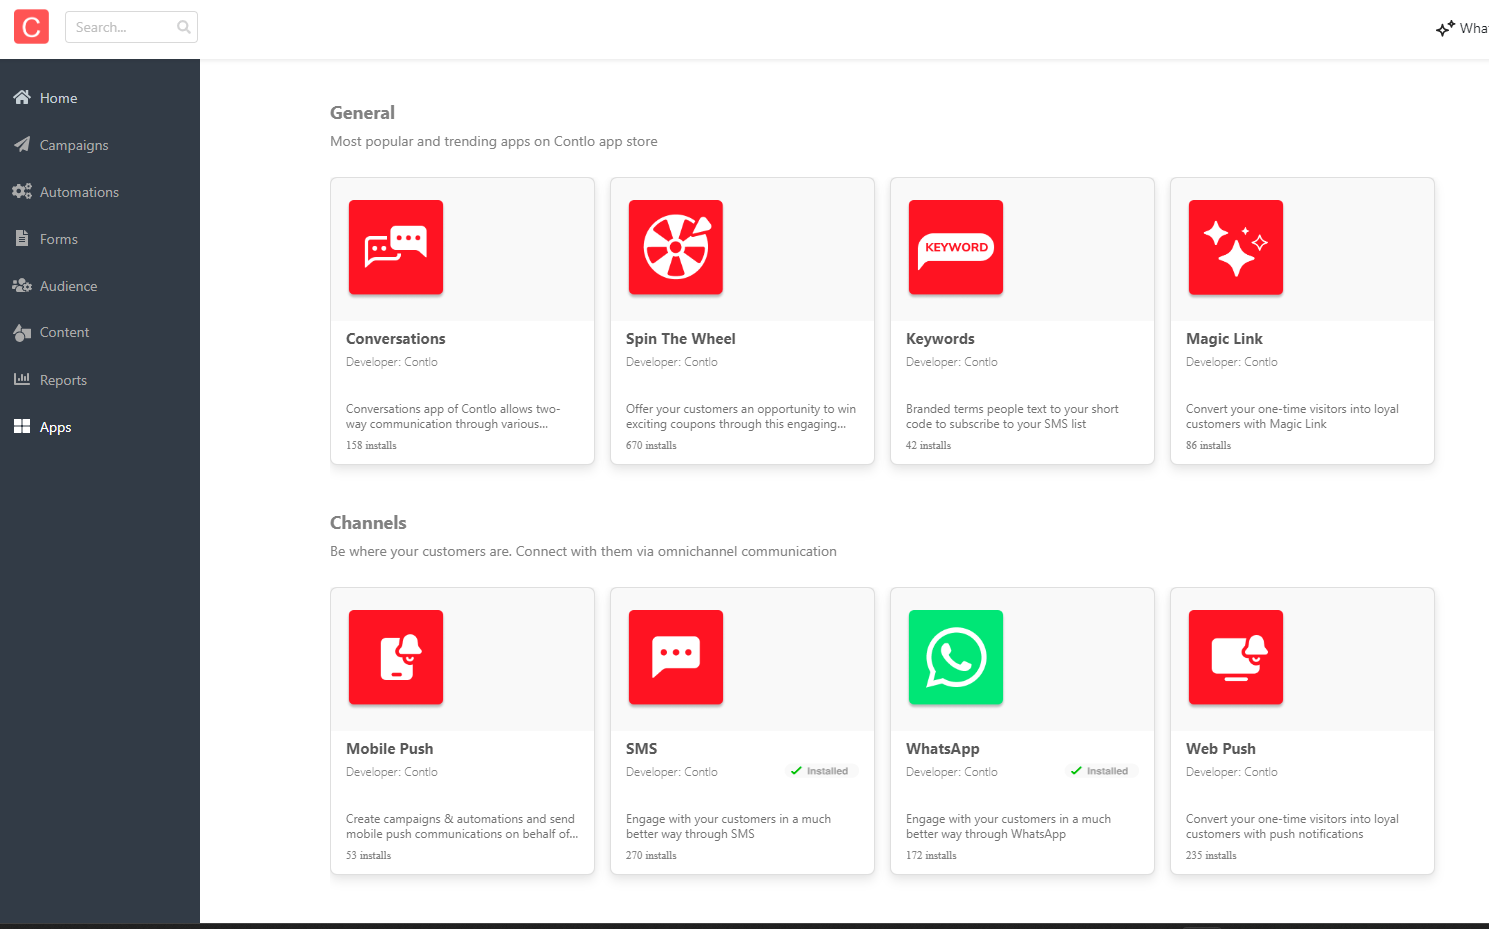Viewport: 1489px width, 929px height.
Task: Click the Reports chart icon
Action: (22, 379)
